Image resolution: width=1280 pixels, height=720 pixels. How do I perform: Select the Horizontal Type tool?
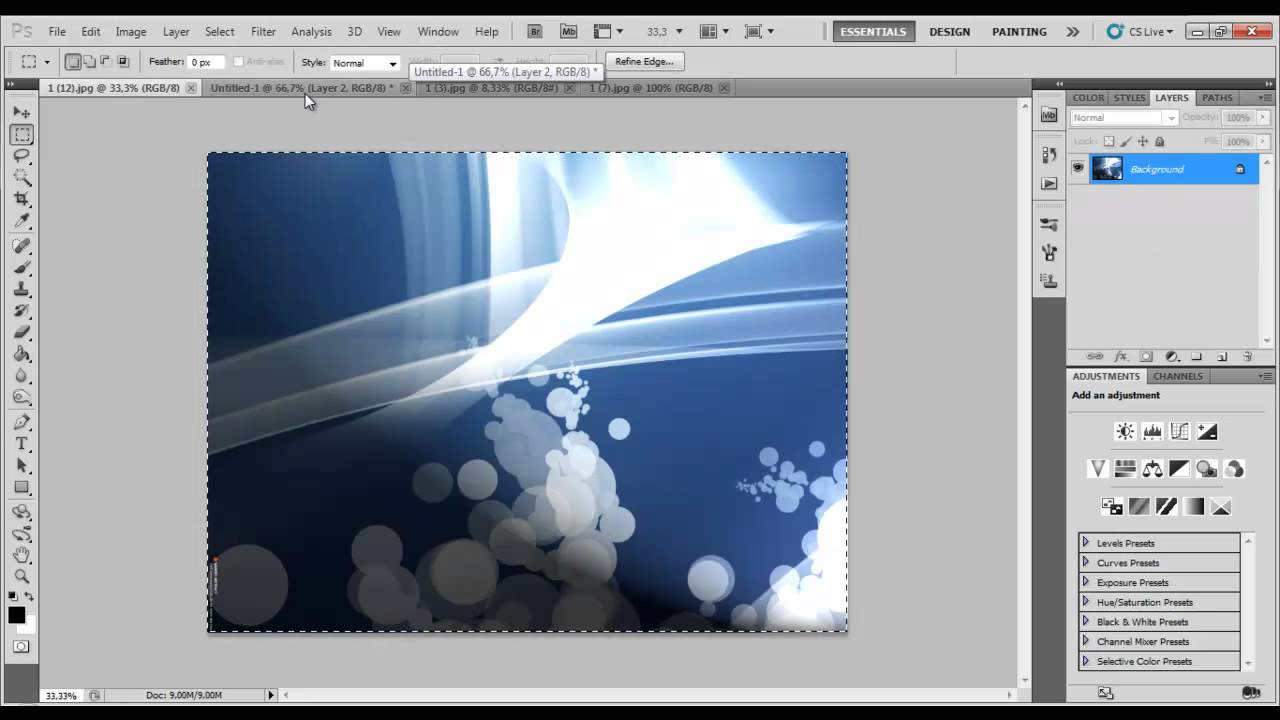click(x=22, y=443)
